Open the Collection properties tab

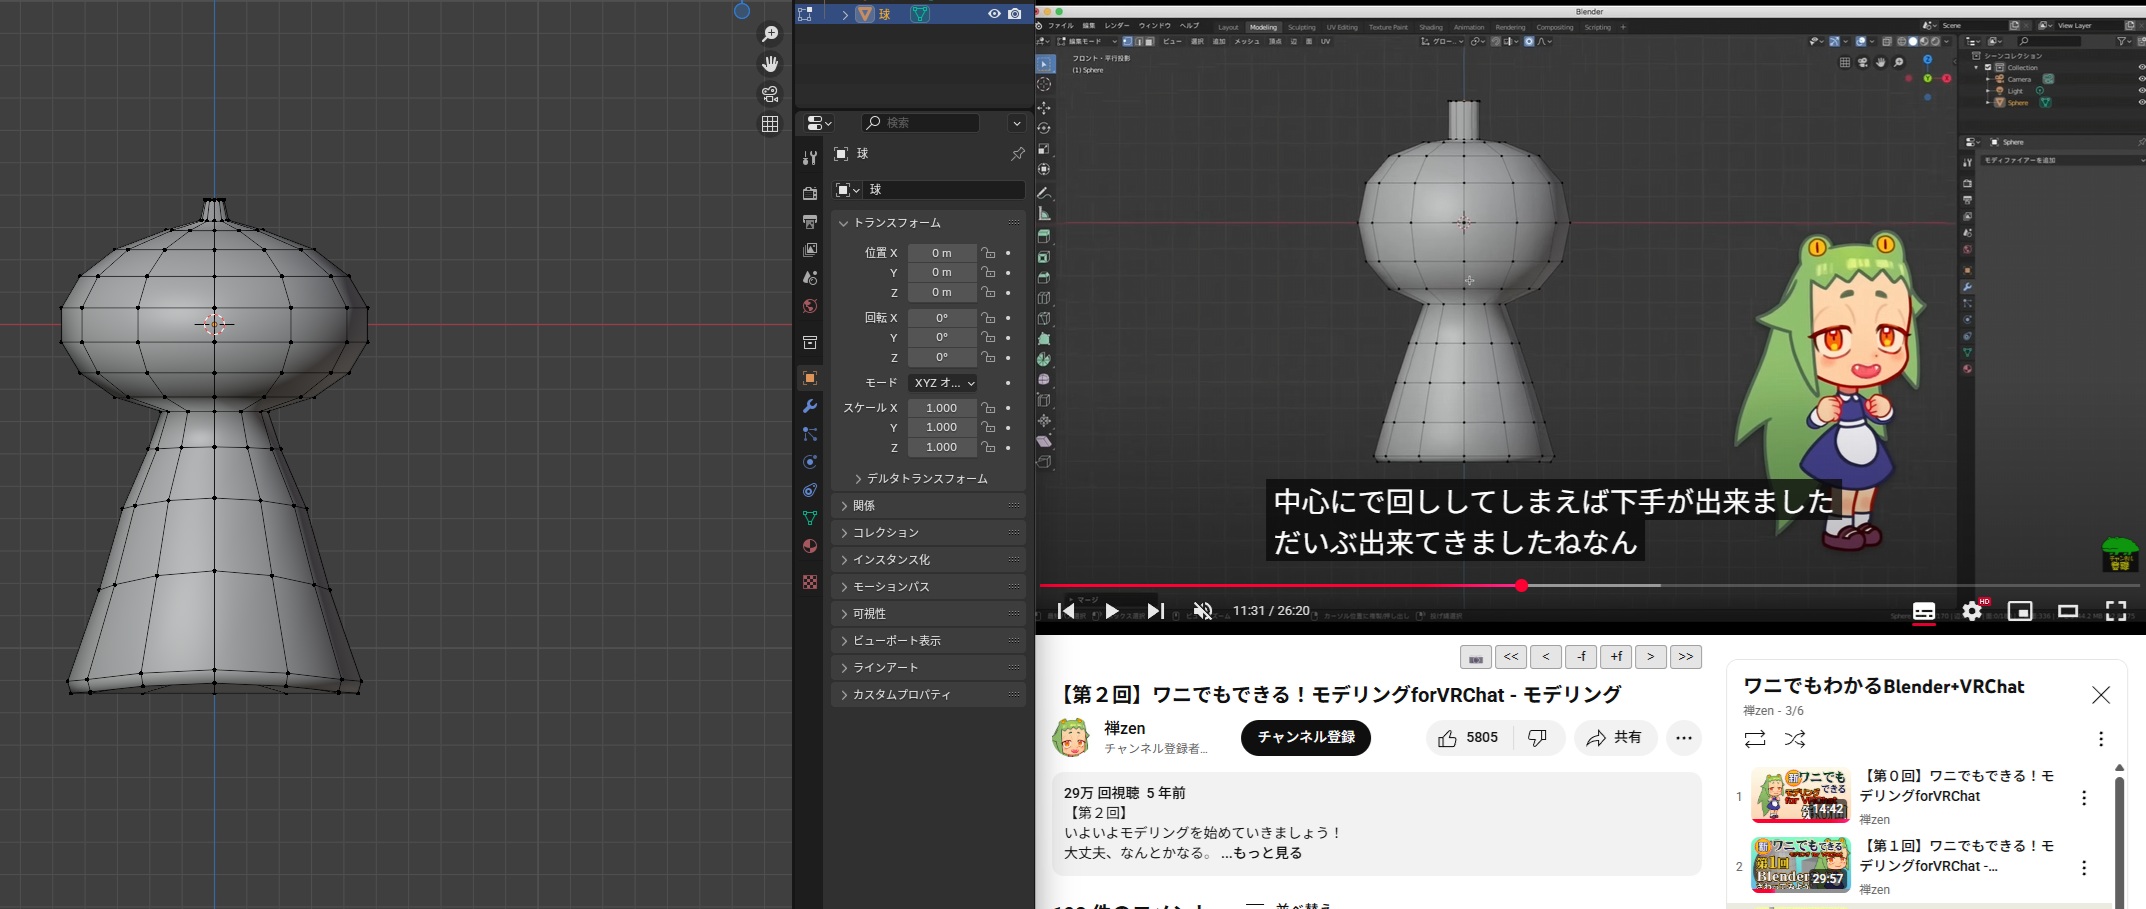(810, 342)
